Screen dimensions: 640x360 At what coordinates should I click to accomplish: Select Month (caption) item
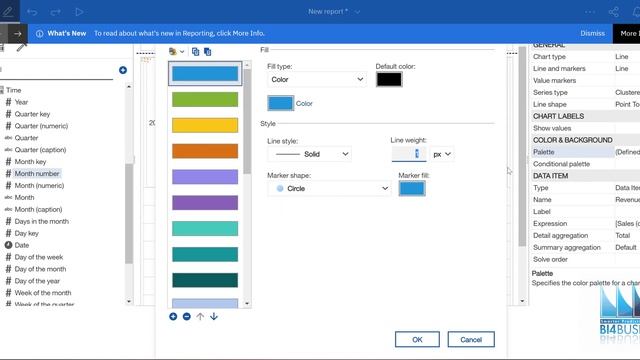click(38, 209)
